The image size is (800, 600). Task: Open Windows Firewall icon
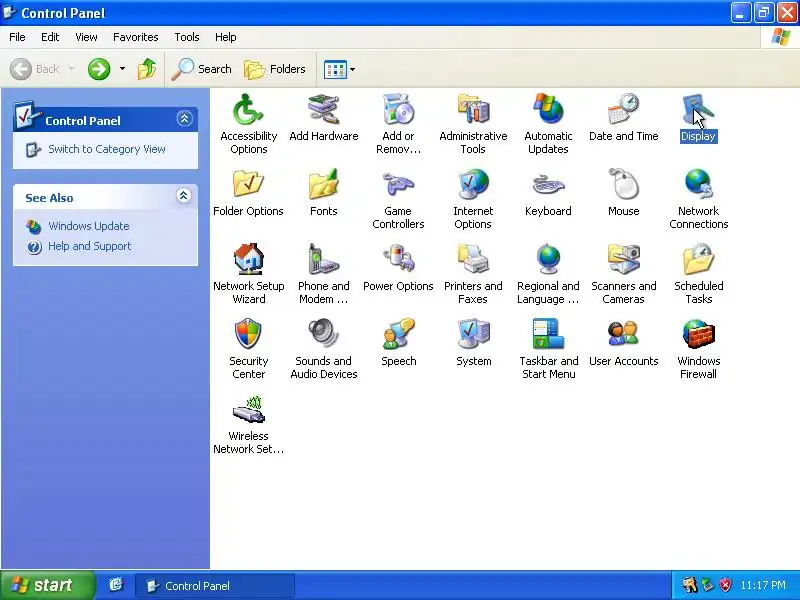pyautogui.click(x=698, y=334)
